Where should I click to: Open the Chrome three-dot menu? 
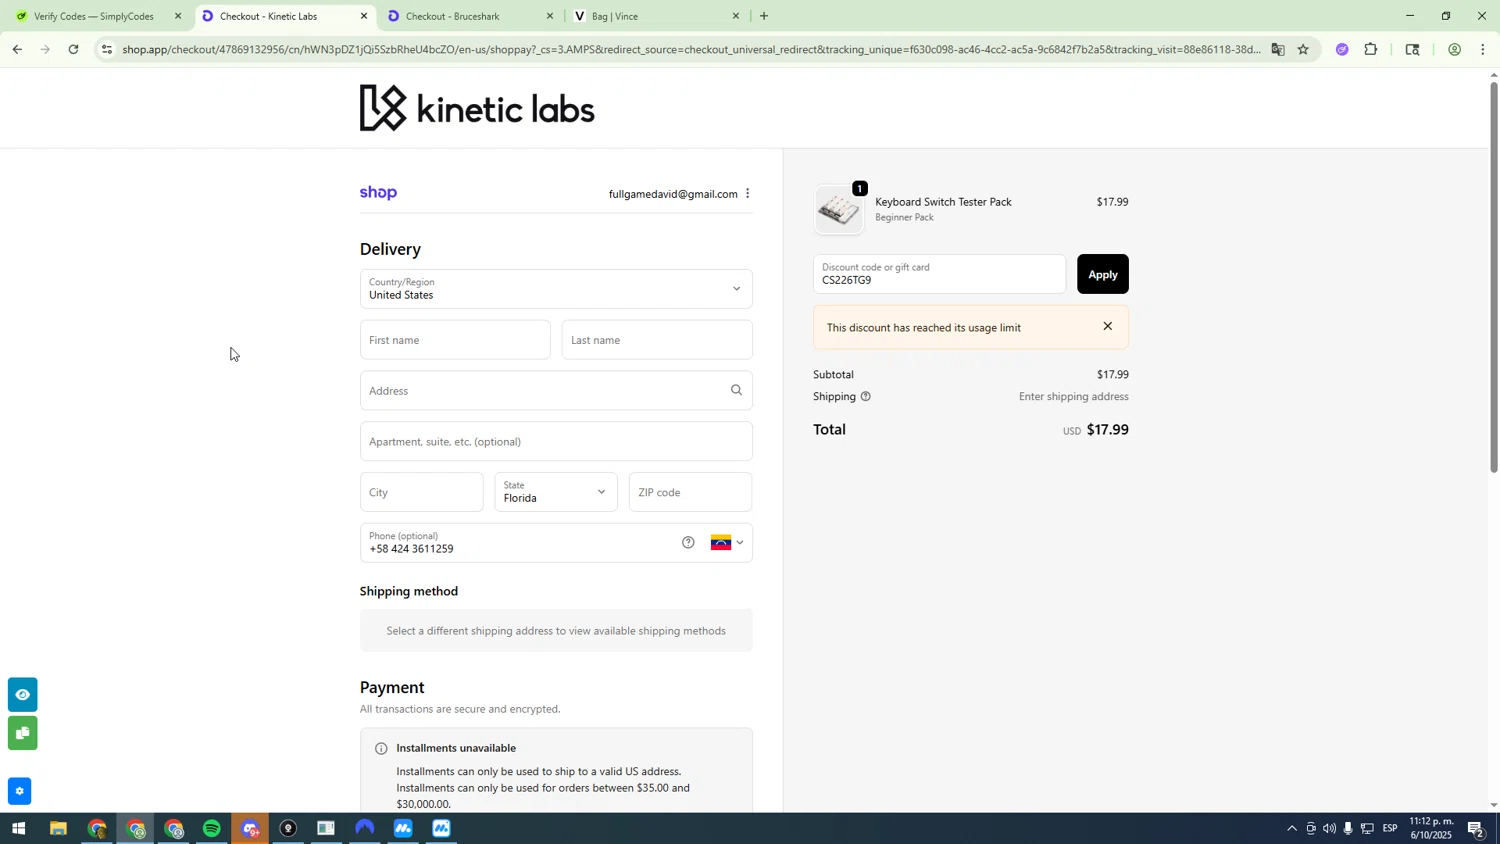1483,49
